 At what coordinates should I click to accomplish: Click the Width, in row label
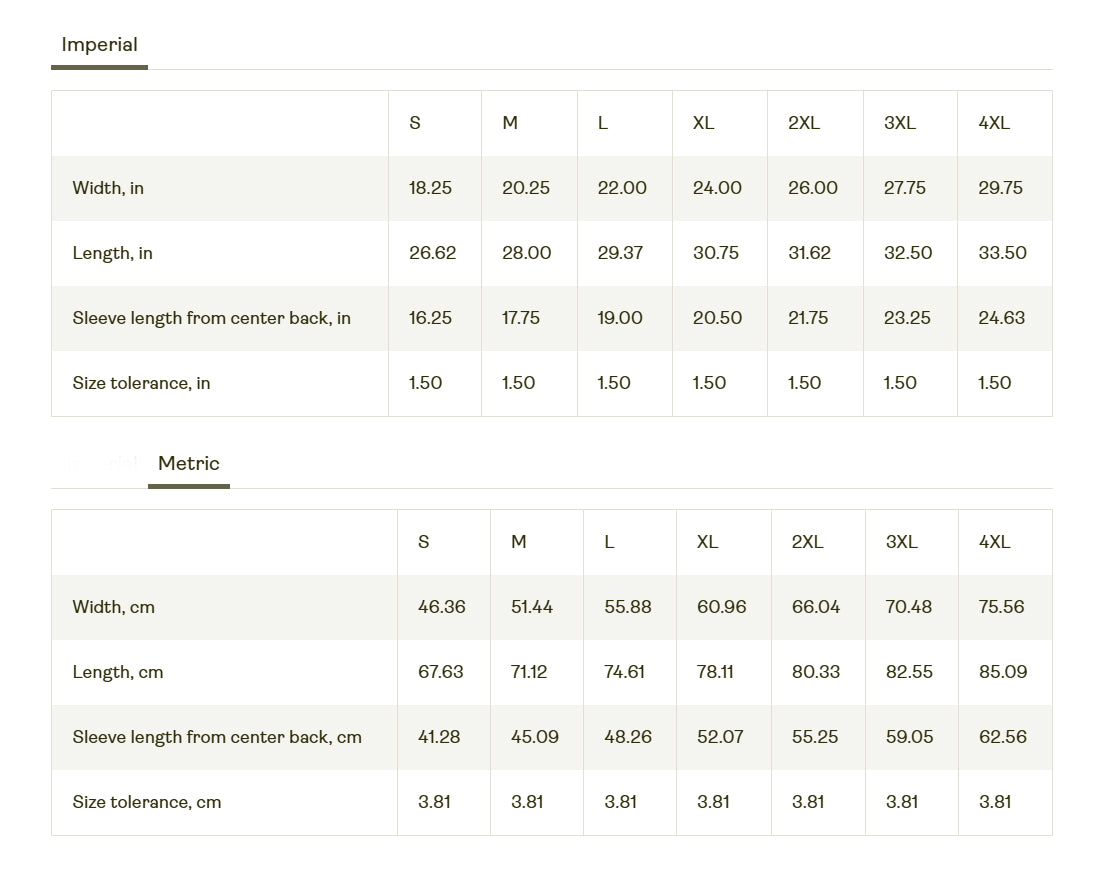[108, 188]
